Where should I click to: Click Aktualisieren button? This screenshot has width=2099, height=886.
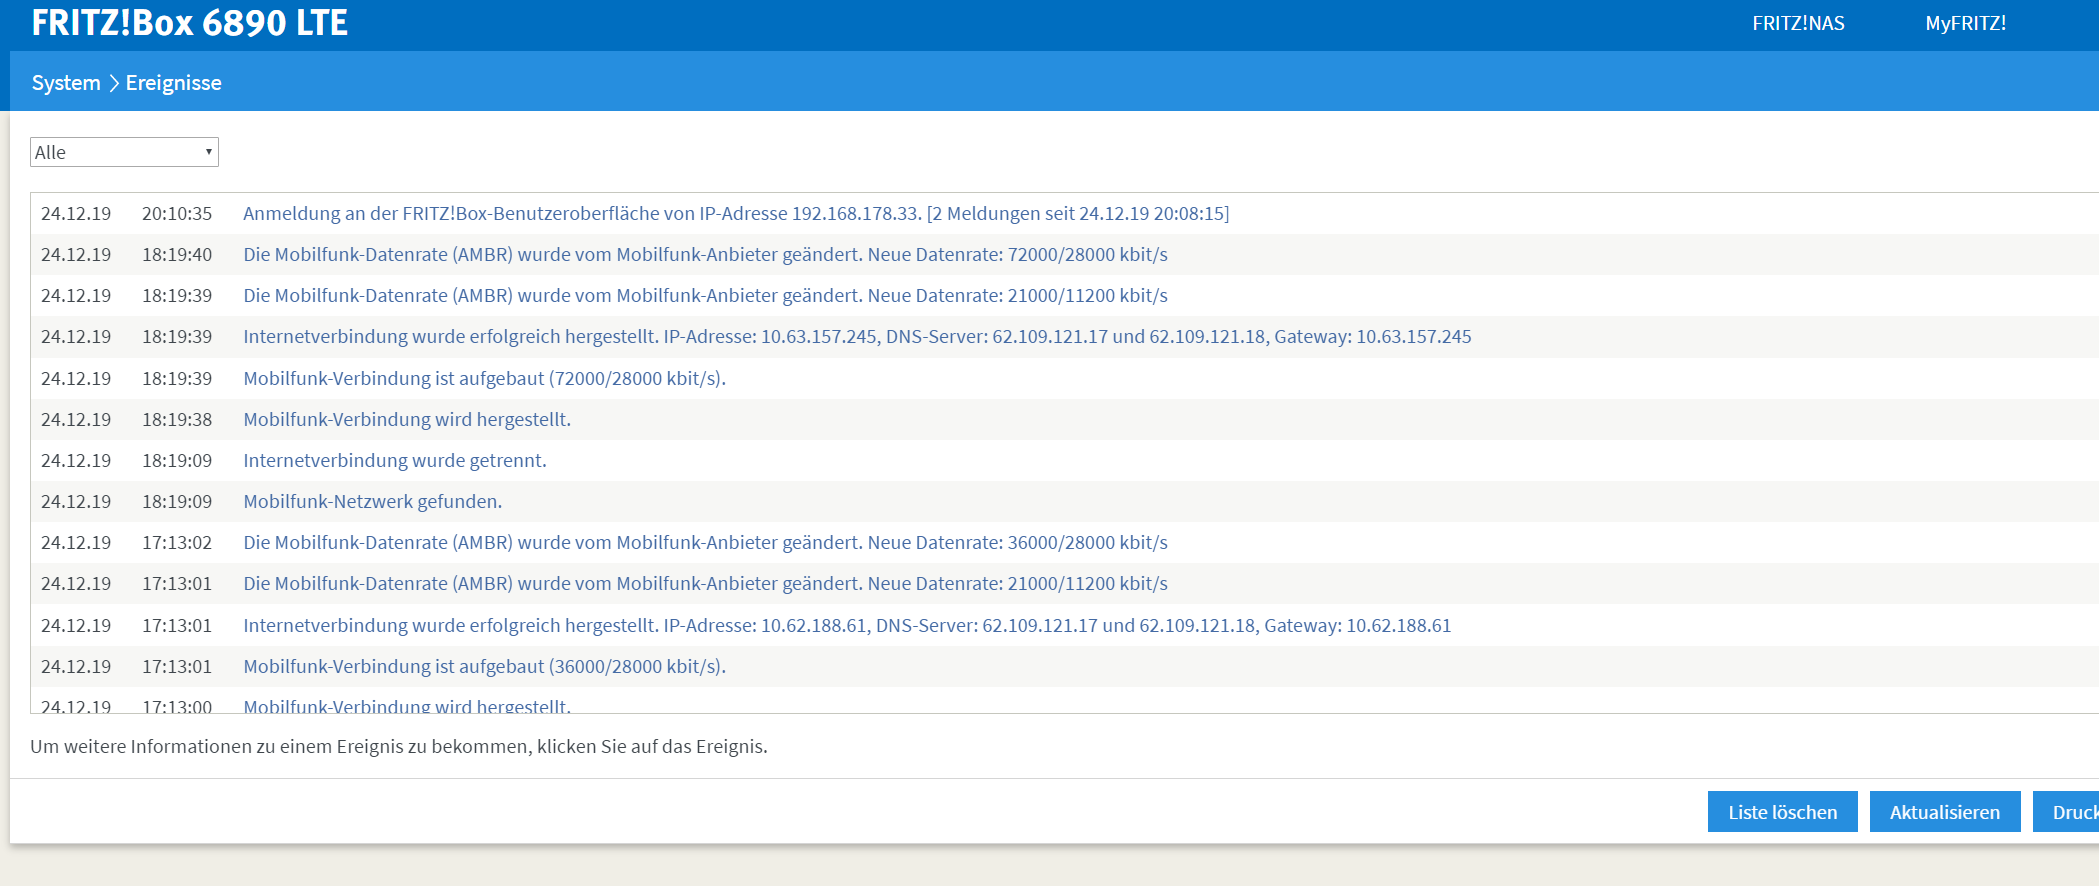coord(1945,812)
